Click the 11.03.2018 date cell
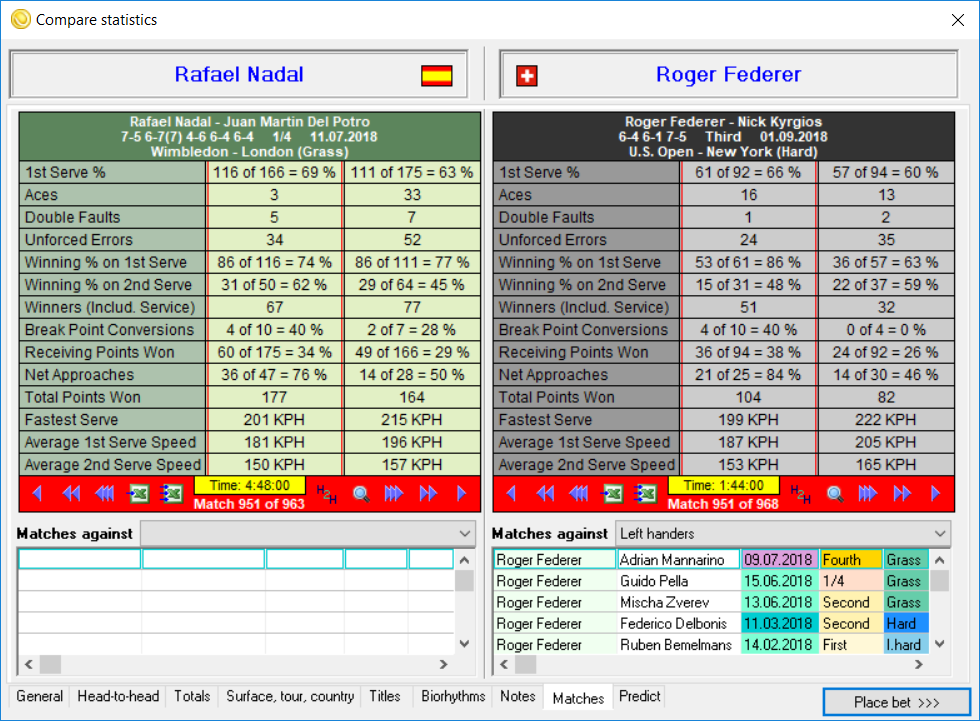Viewport: 980px width, 721px height. 779,624
